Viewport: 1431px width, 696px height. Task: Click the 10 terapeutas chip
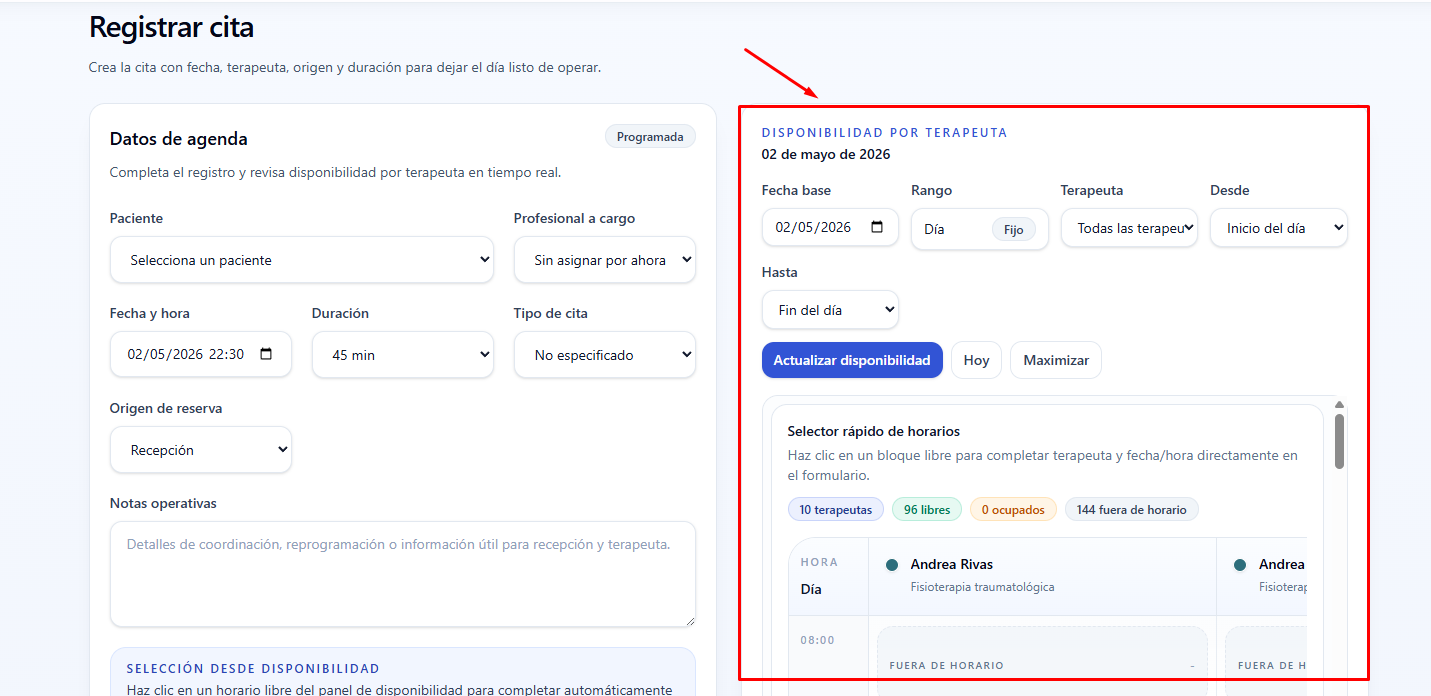pyautogui.click(x=836, y=510)
